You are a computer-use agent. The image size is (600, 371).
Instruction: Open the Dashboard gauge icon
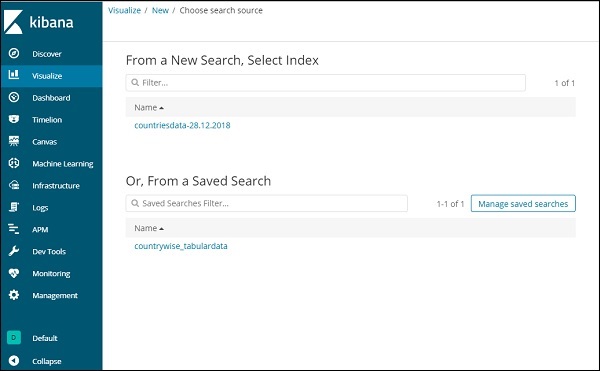tap(14, 97)
